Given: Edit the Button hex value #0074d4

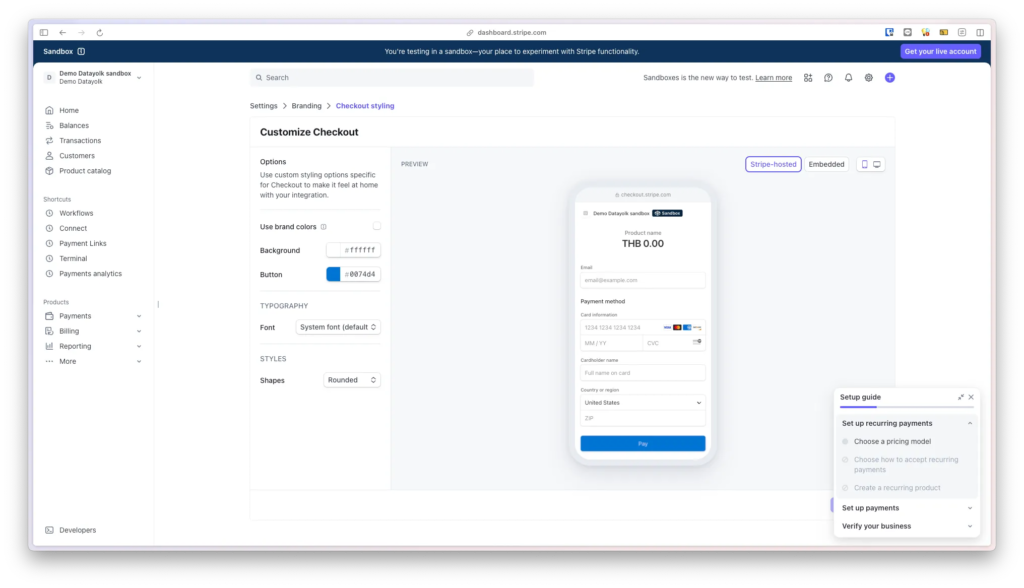Looking at the screenshot, I should coord(360,274).
